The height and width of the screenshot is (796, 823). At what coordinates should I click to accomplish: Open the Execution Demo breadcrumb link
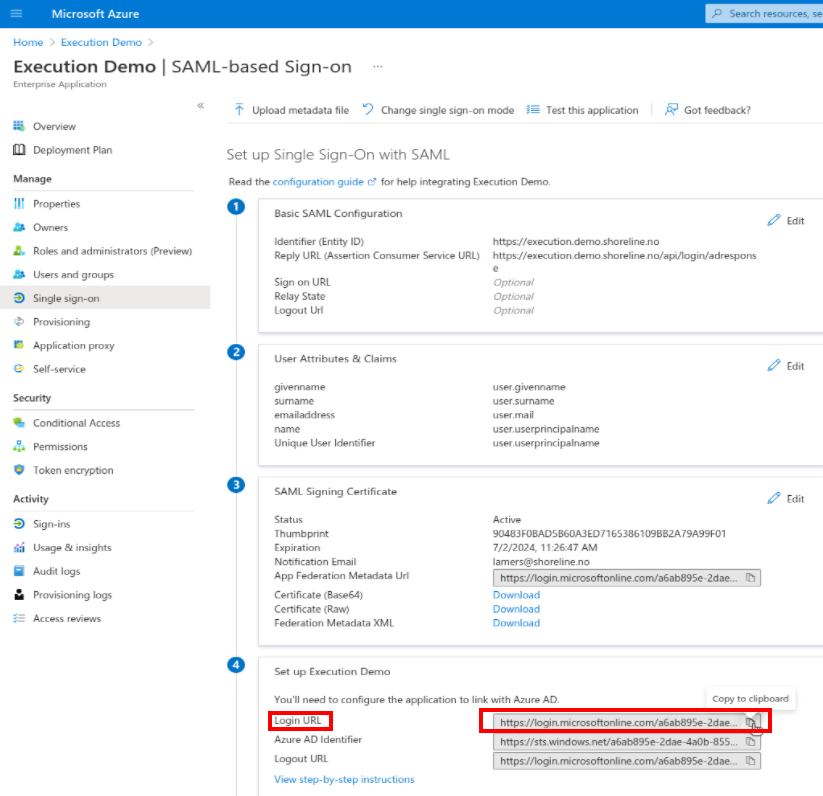tap(101, 43)
